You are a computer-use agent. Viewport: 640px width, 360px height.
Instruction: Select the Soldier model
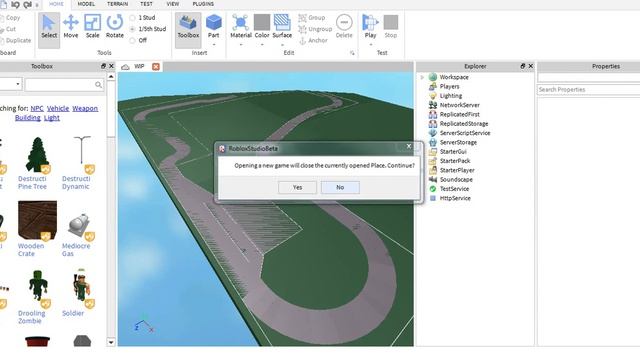[79, 293]
